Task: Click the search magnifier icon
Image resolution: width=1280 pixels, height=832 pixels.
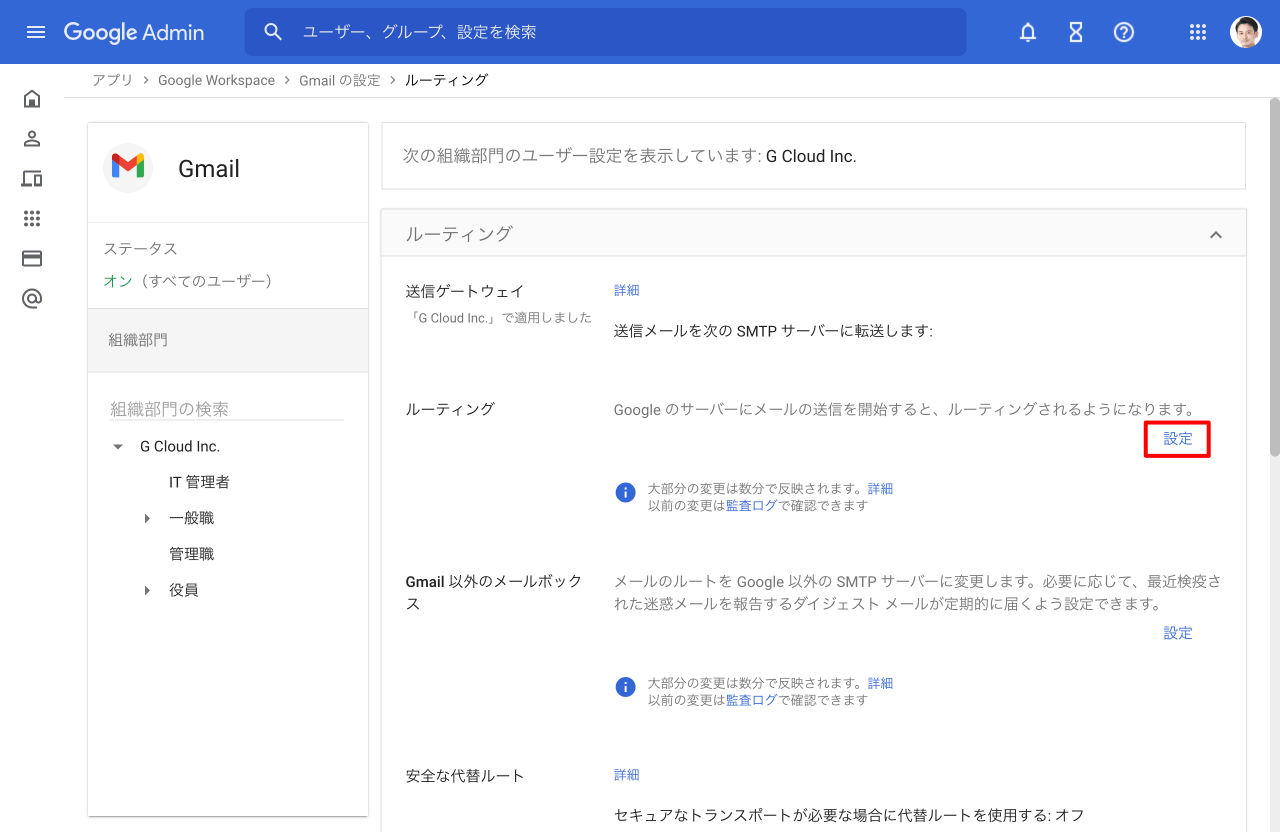Action: click(x=273, y=32)
